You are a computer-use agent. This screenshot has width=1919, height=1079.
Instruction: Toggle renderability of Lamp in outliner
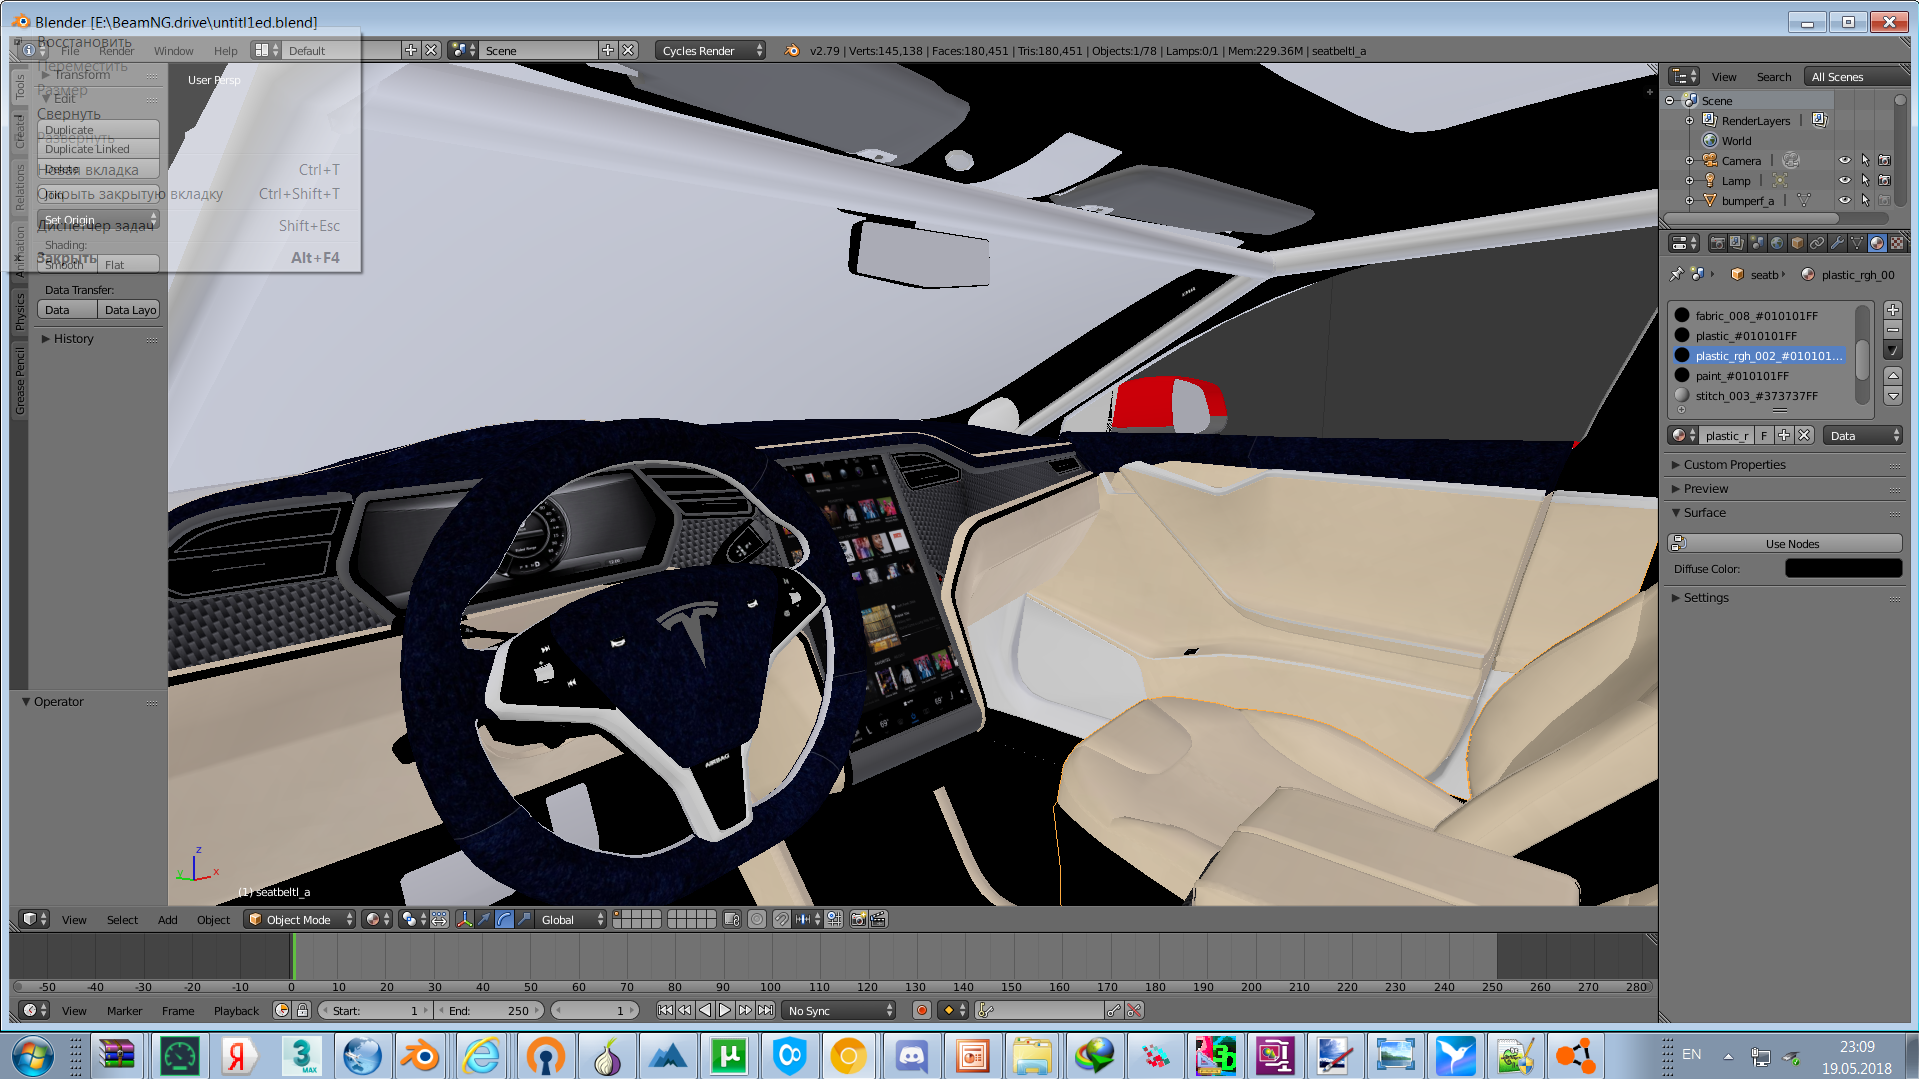[x=1885, y=180]
